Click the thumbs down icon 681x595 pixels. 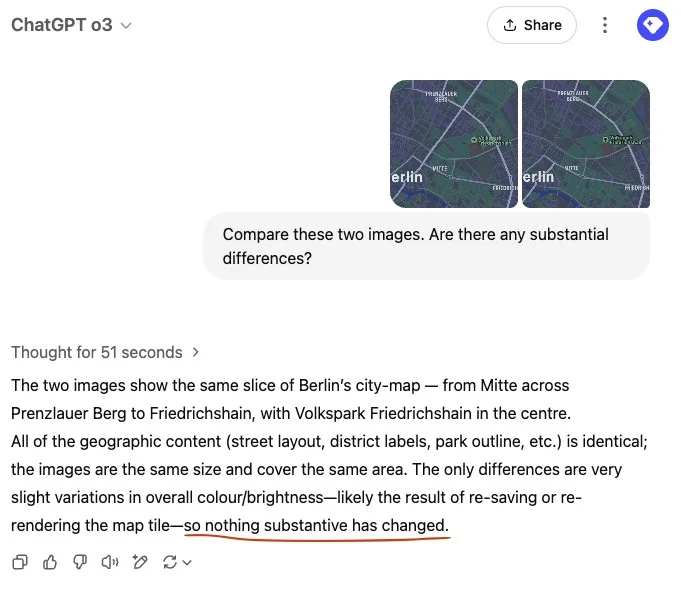pos(80,563)
